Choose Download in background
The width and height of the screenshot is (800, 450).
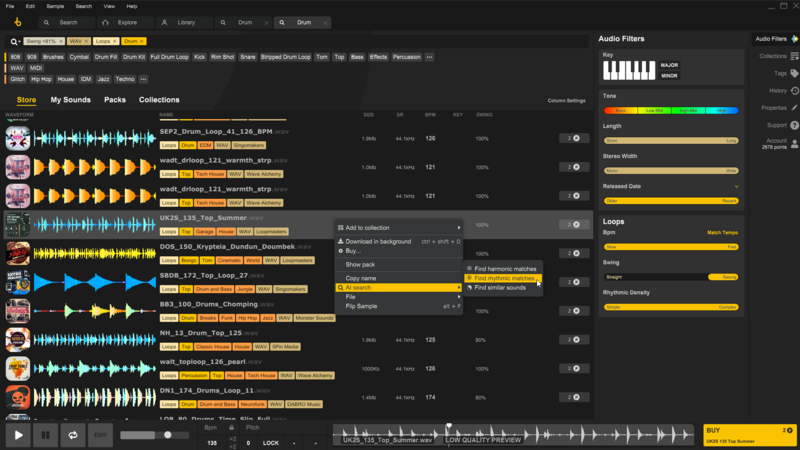pos(398,241)
